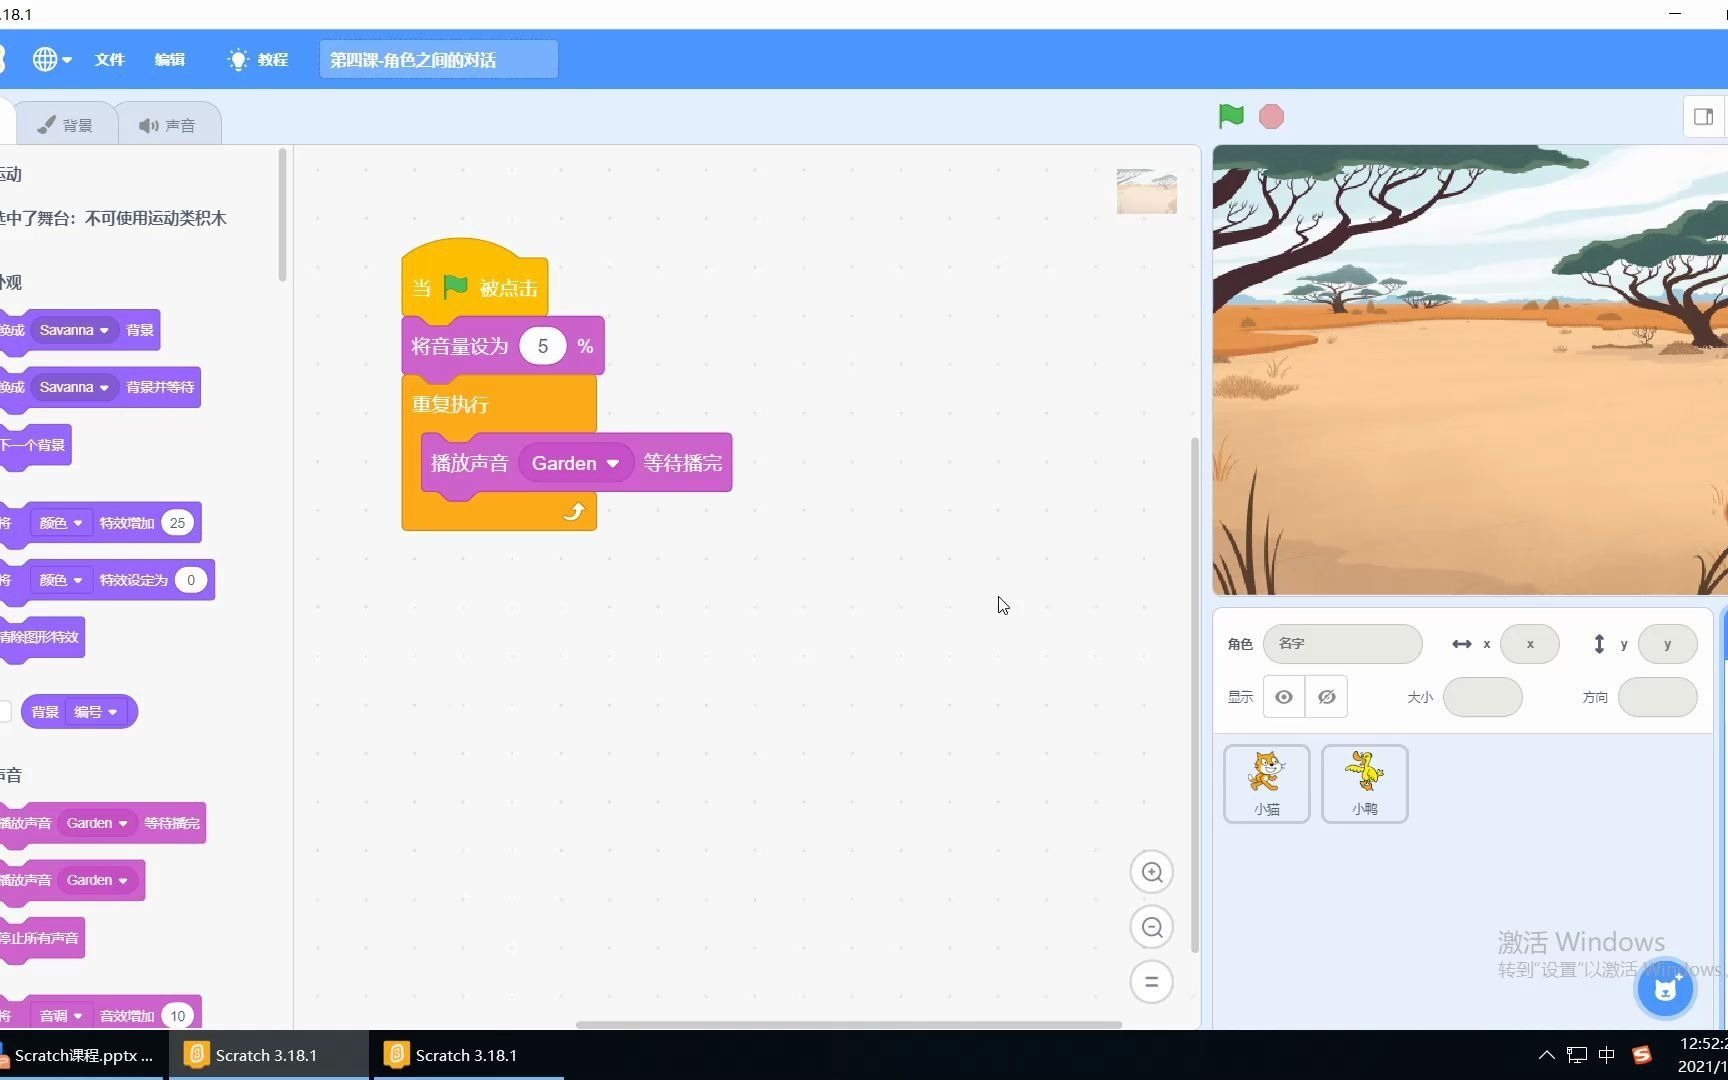Image resolution: width=1728 pixels, height=1080 pixels.
Task: Click the volume value 5 in the block
Action: 542,345
